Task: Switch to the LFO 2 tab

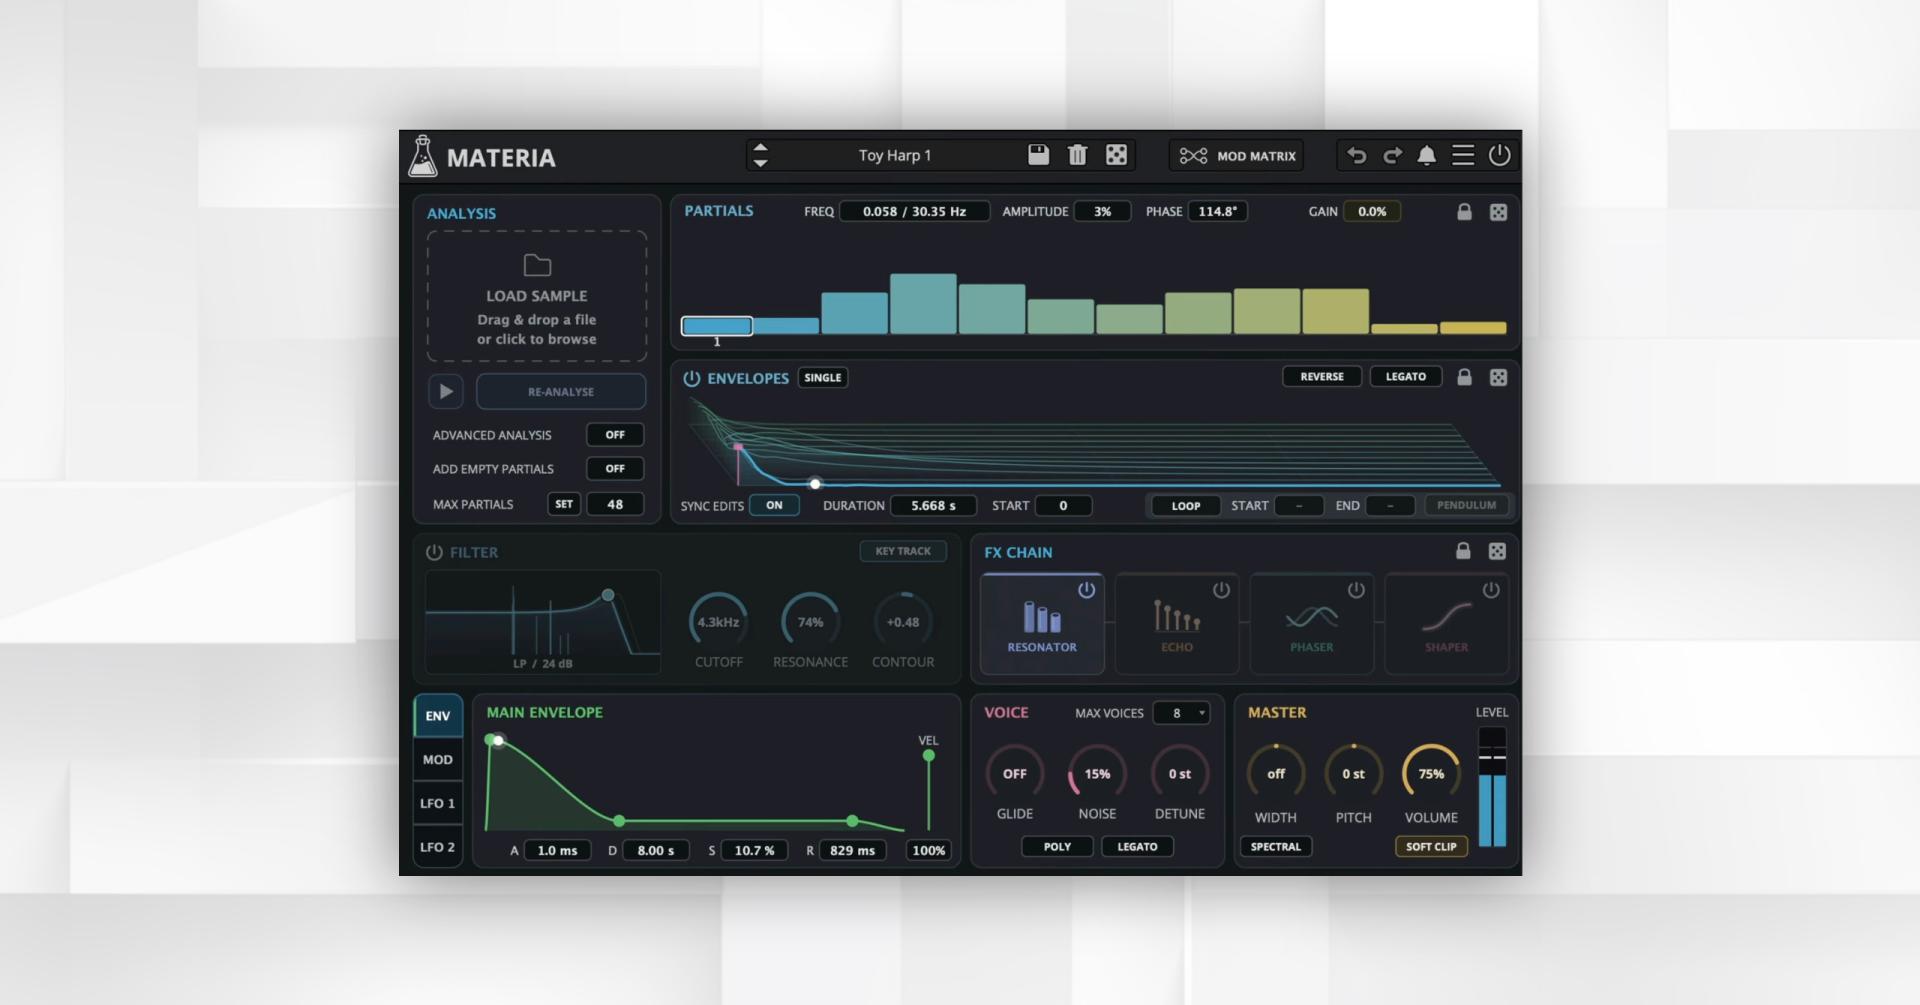Action: 438,847
